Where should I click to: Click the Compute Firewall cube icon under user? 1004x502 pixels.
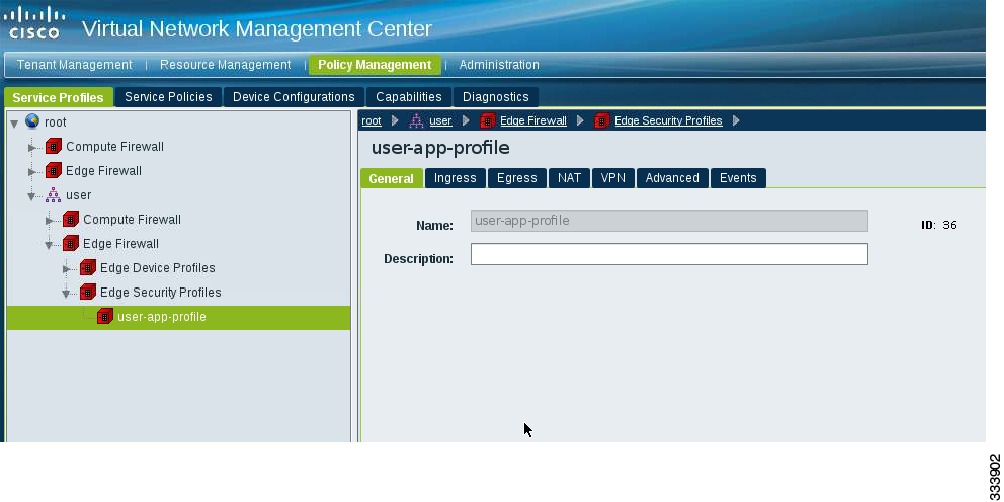(71, 220)
